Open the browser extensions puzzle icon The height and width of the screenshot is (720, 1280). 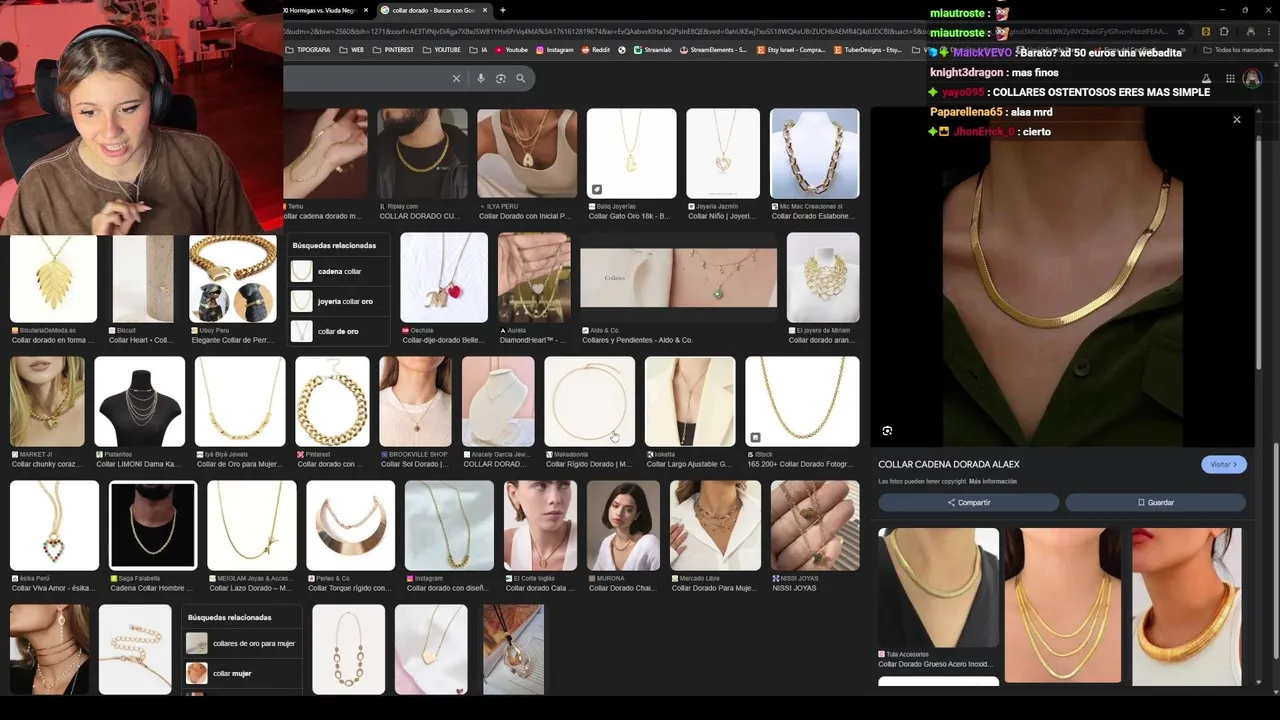pos(1224,32)
